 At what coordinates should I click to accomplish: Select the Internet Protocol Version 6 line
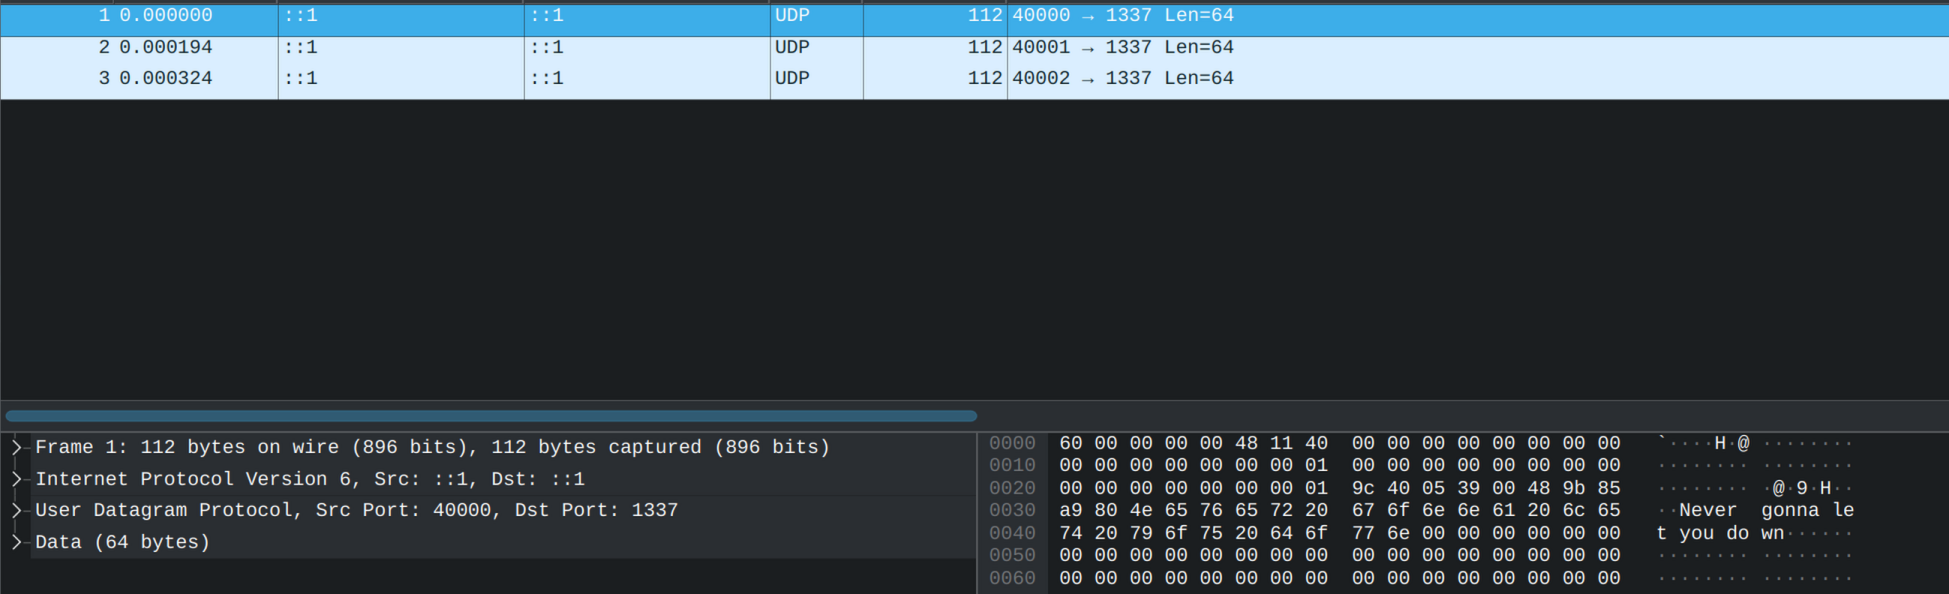click(x=310, y=479)
